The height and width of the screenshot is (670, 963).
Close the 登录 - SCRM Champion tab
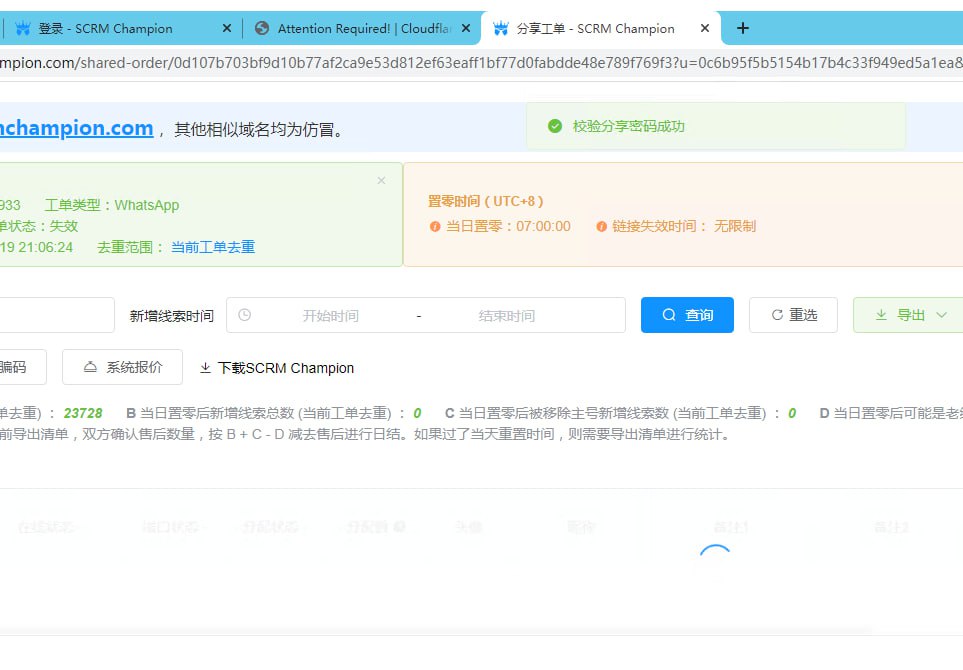tap(227, 29)
